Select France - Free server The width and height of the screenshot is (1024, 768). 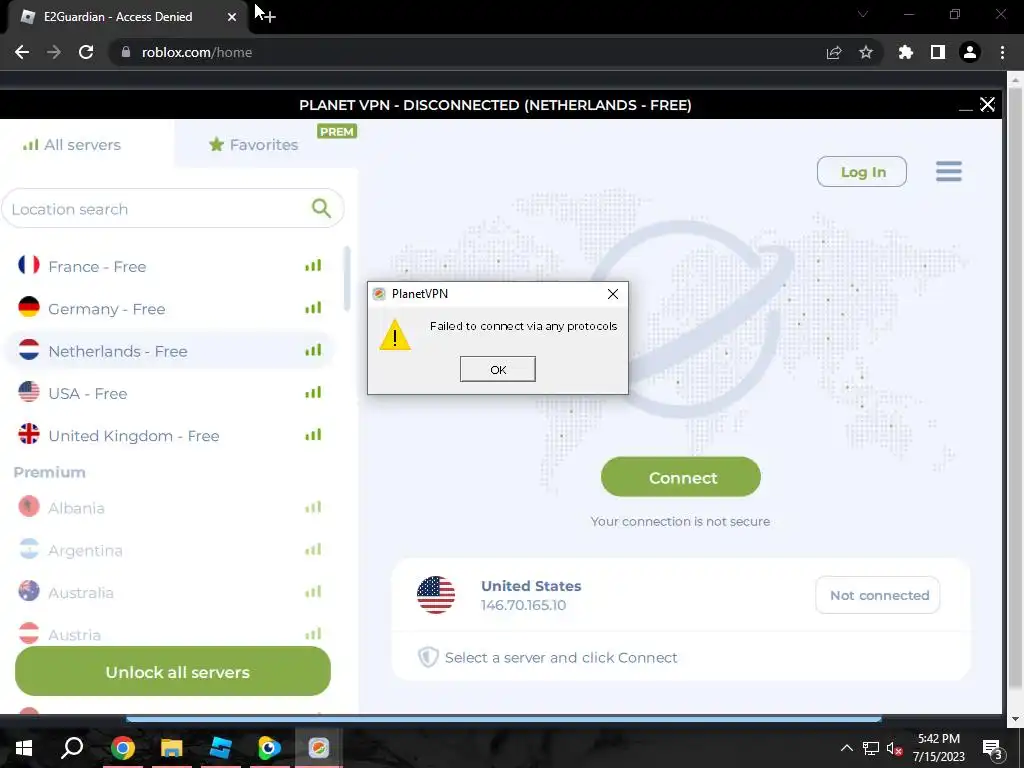[x=172, y=266]
